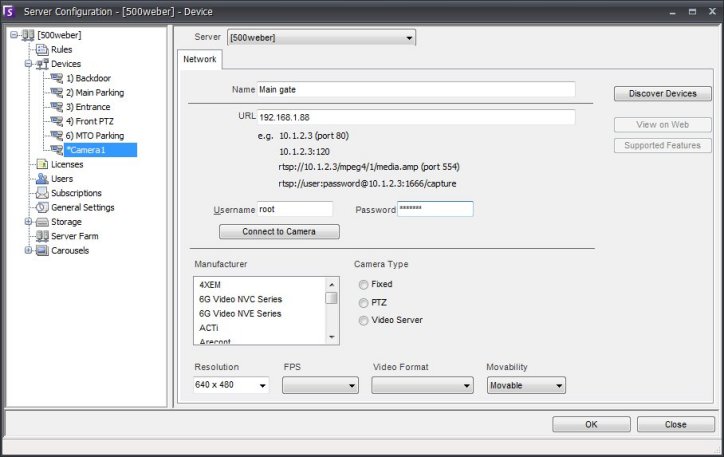Screen dimensions: 724x457
Task: Select PTZ camera type
Action: click(x=363, y=303)
